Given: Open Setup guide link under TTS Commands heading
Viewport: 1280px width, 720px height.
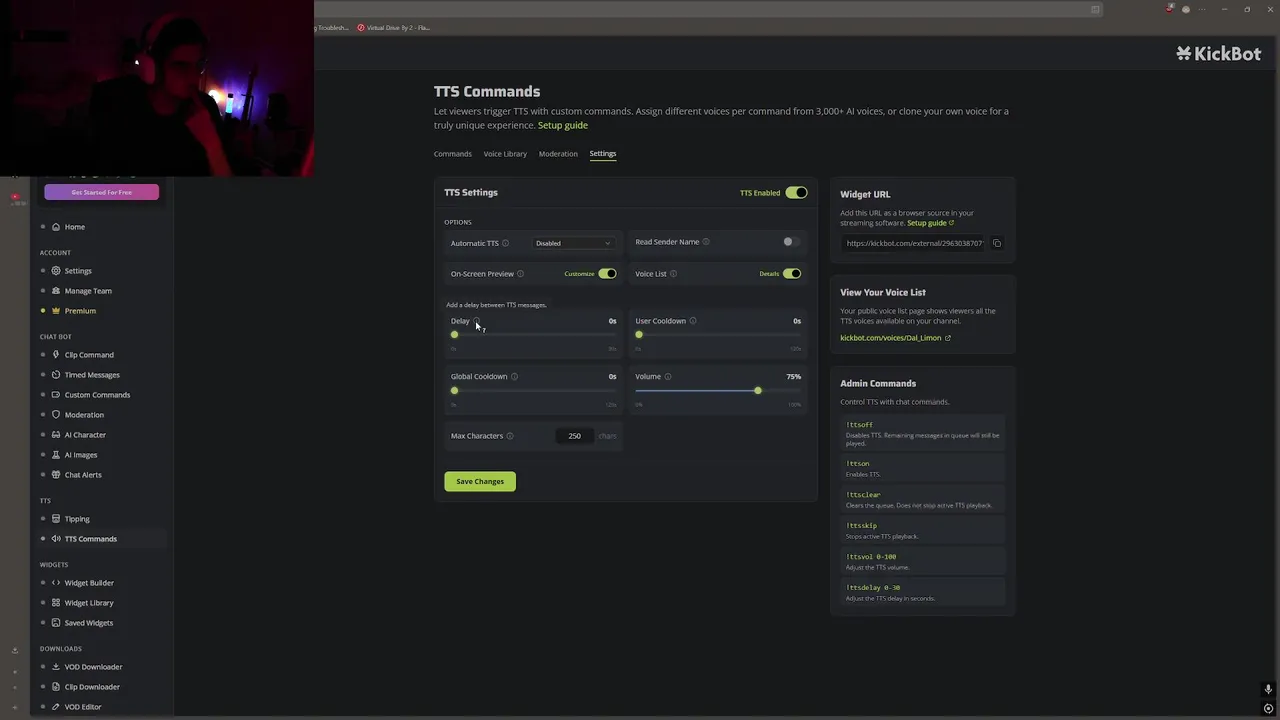Looking at the screenshot, I should [563, 126].
